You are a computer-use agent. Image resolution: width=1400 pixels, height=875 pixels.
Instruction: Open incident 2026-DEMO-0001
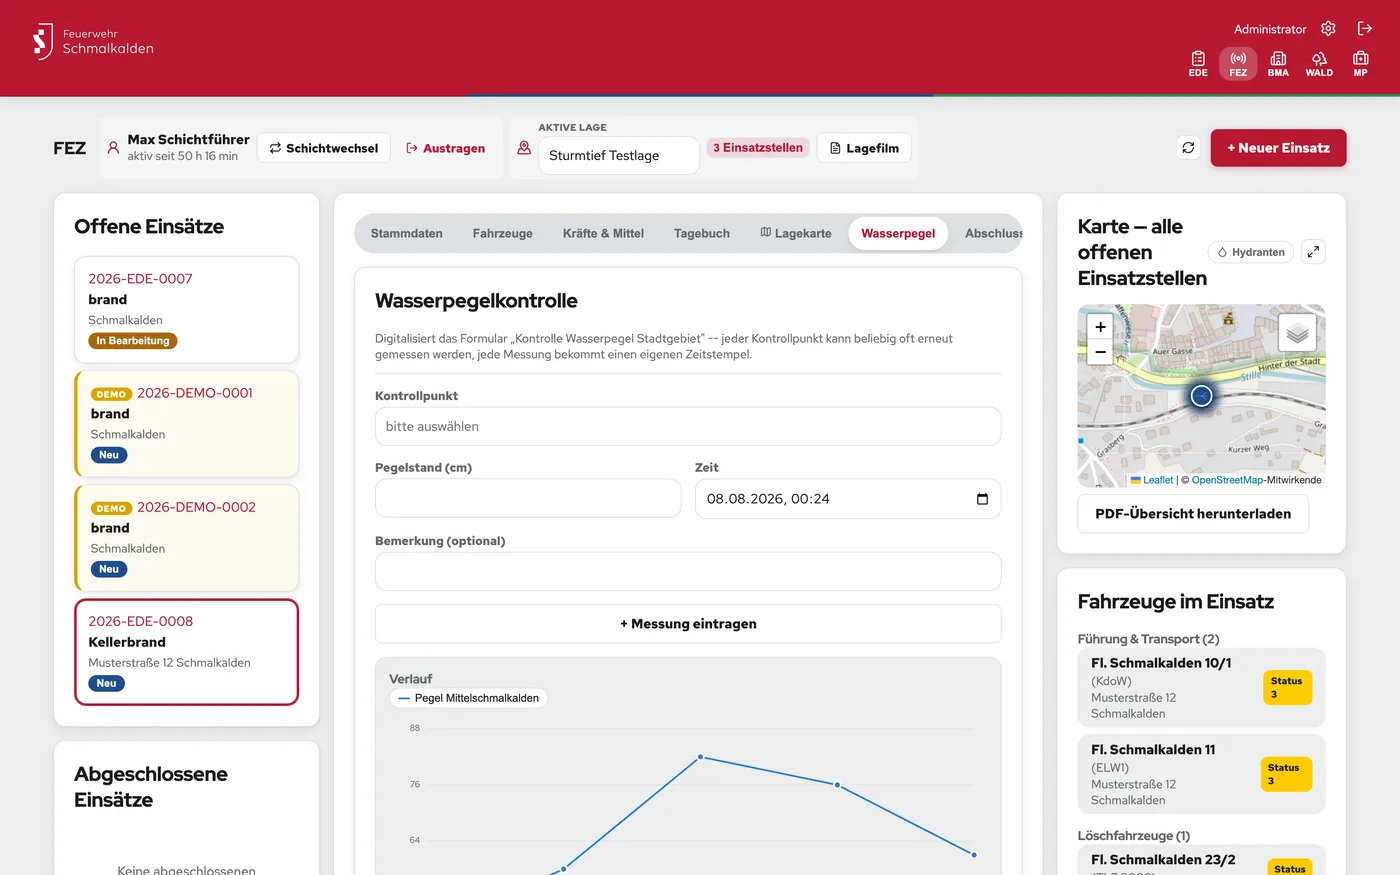[x=186, y=424]
